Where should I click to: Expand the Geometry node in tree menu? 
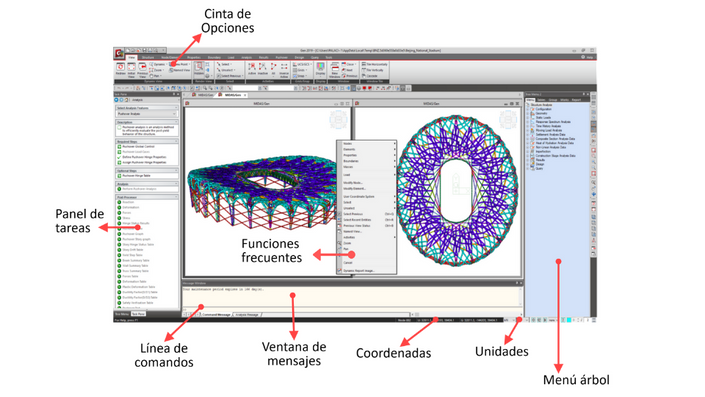point(527,113)
